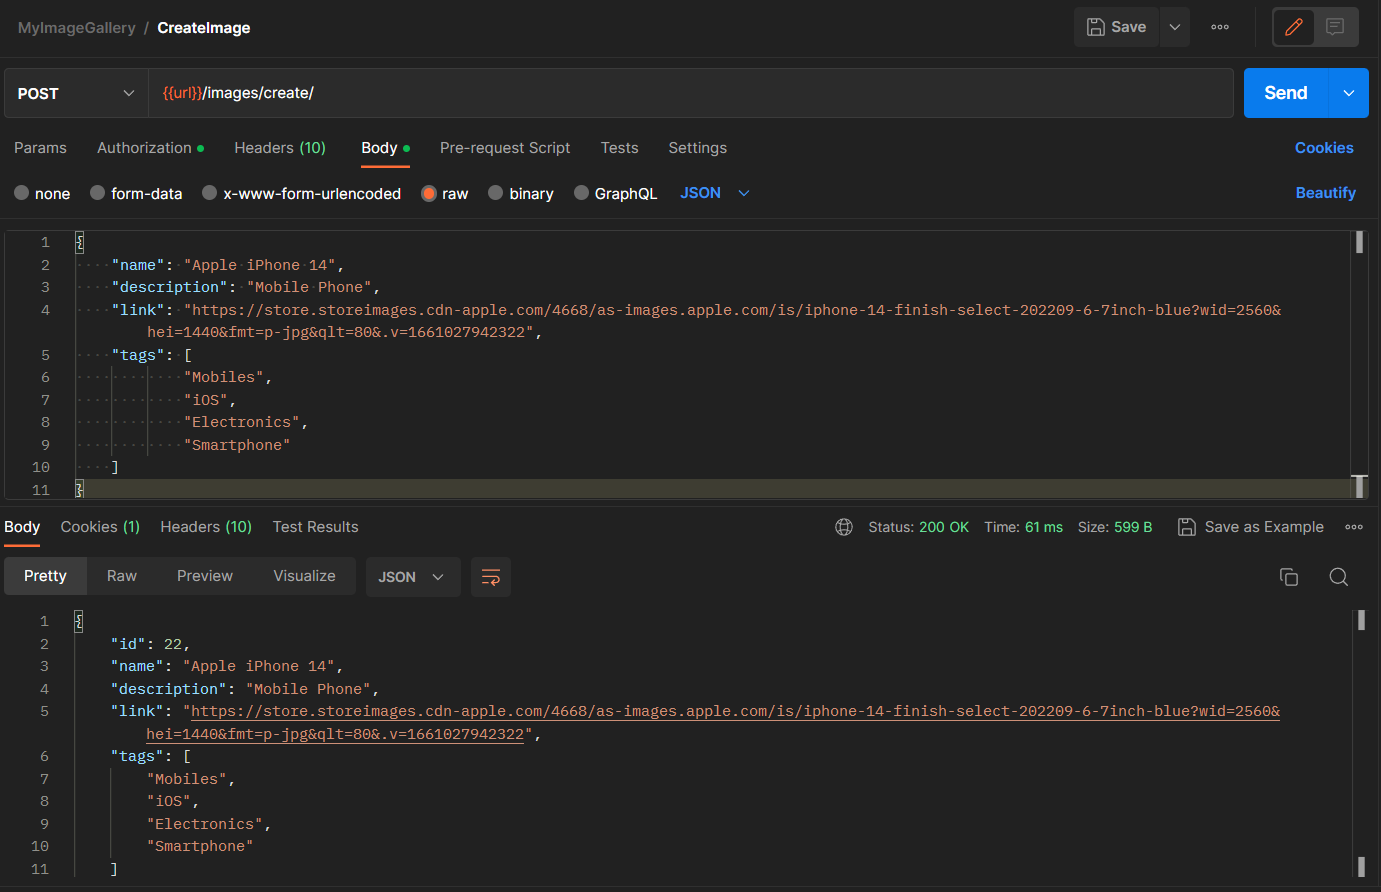Search within the response body
Viewport: 1381px width, 892px height.
click(1339, 577)
